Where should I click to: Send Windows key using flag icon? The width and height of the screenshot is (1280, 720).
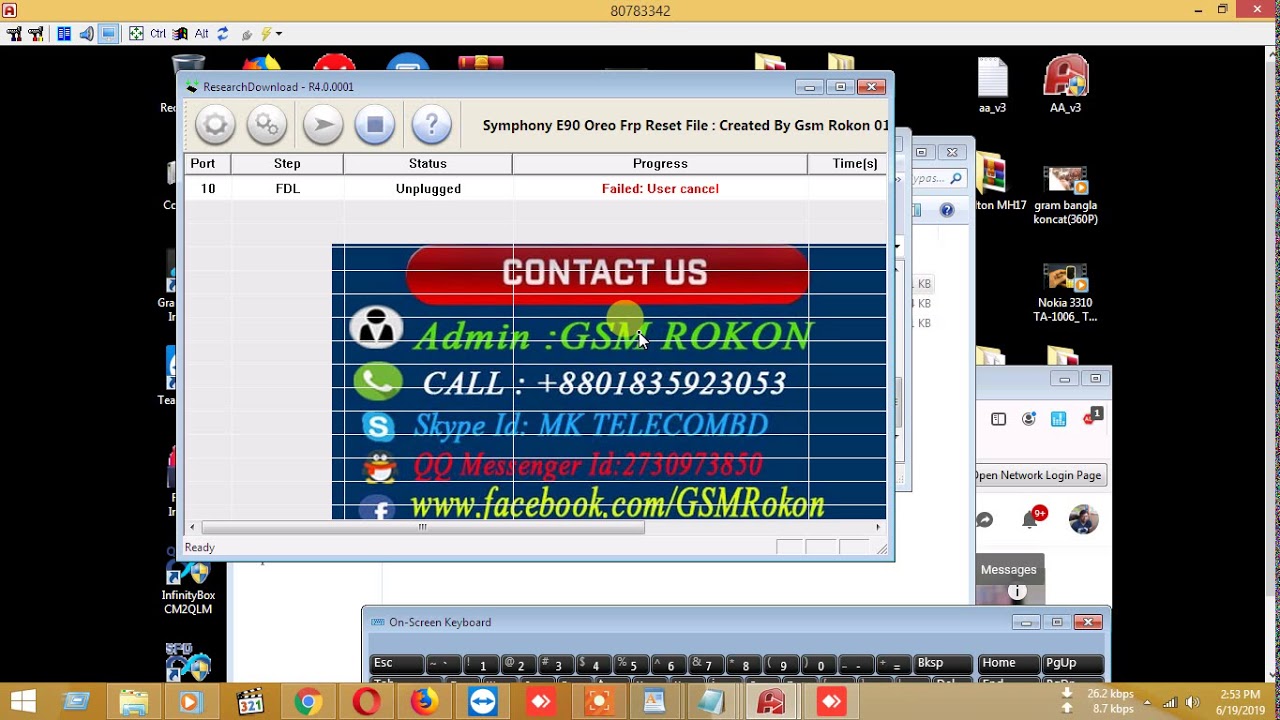[180, 34]
